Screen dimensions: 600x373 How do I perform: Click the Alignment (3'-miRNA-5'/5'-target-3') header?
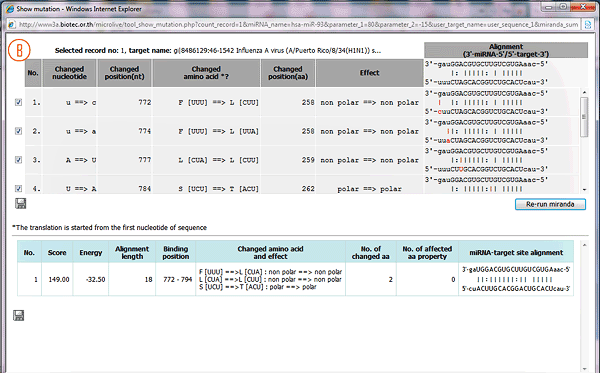point(506,50)
